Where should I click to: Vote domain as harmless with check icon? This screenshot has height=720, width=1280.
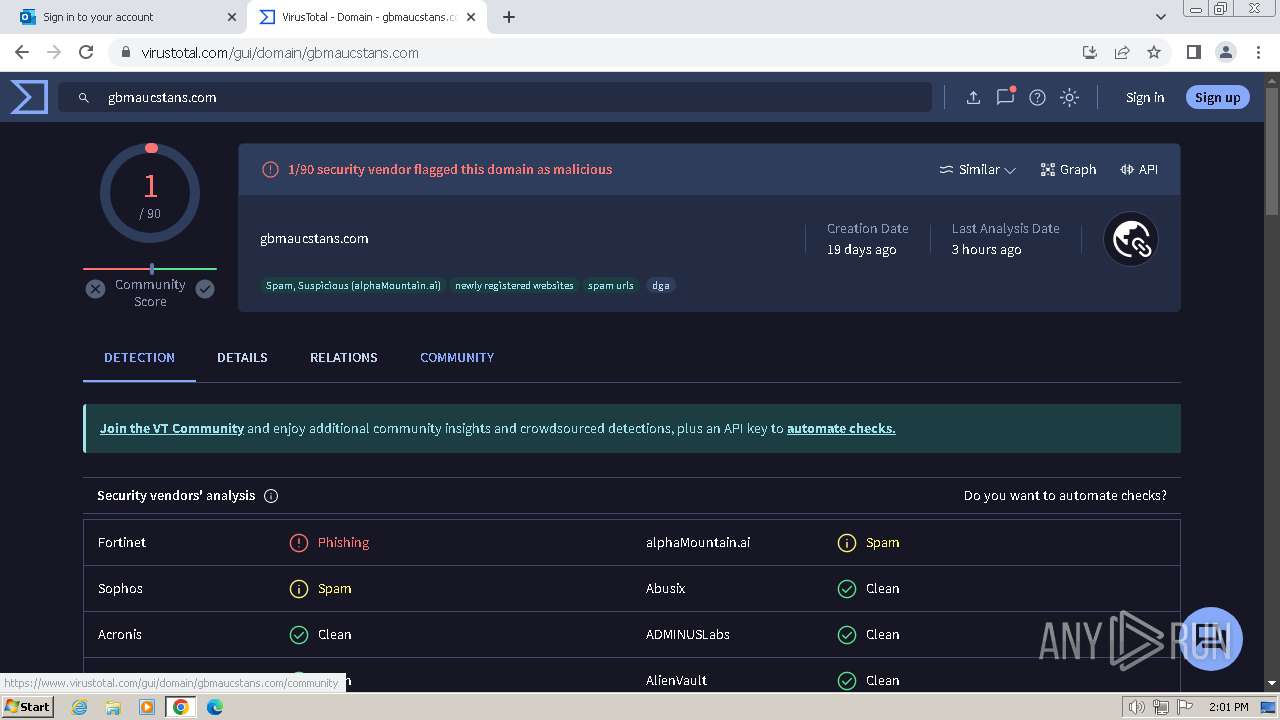coord(205,289)
